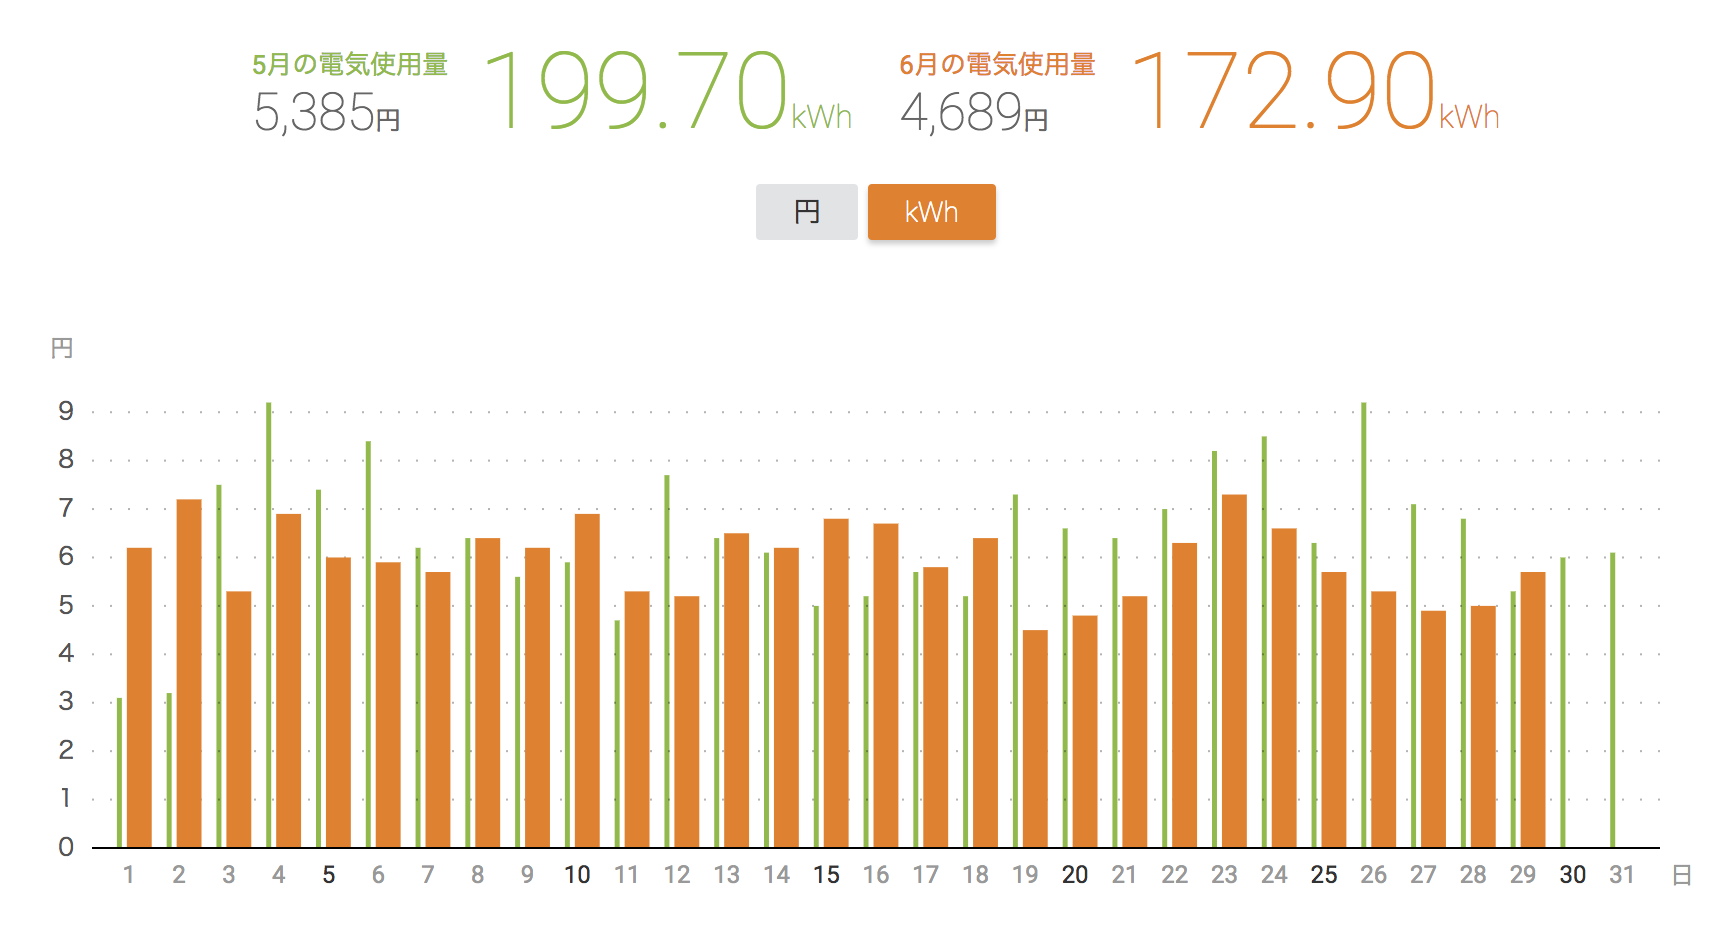Click the orange June bar for day 13
The width and height of the screenshot is (1722, 934).
point(736,691)
